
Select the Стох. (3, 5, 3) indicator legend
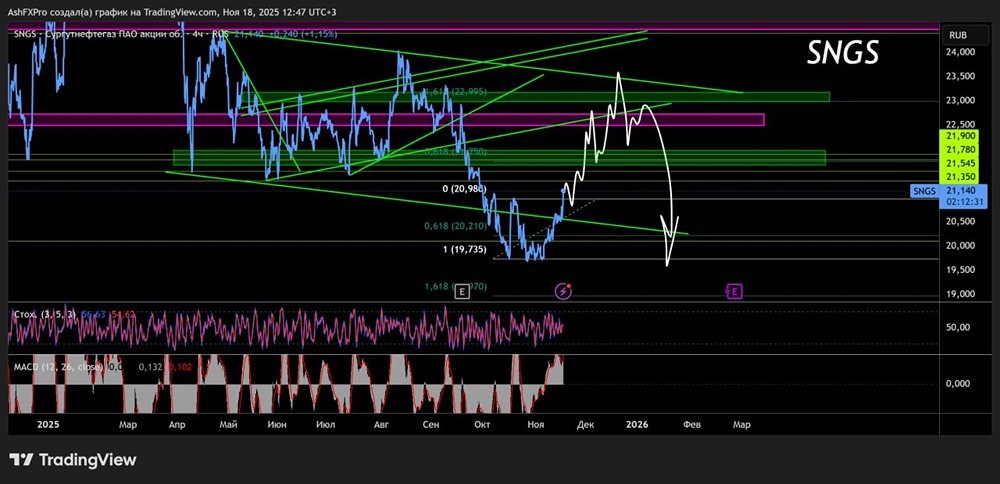click(x=45, y=314)
